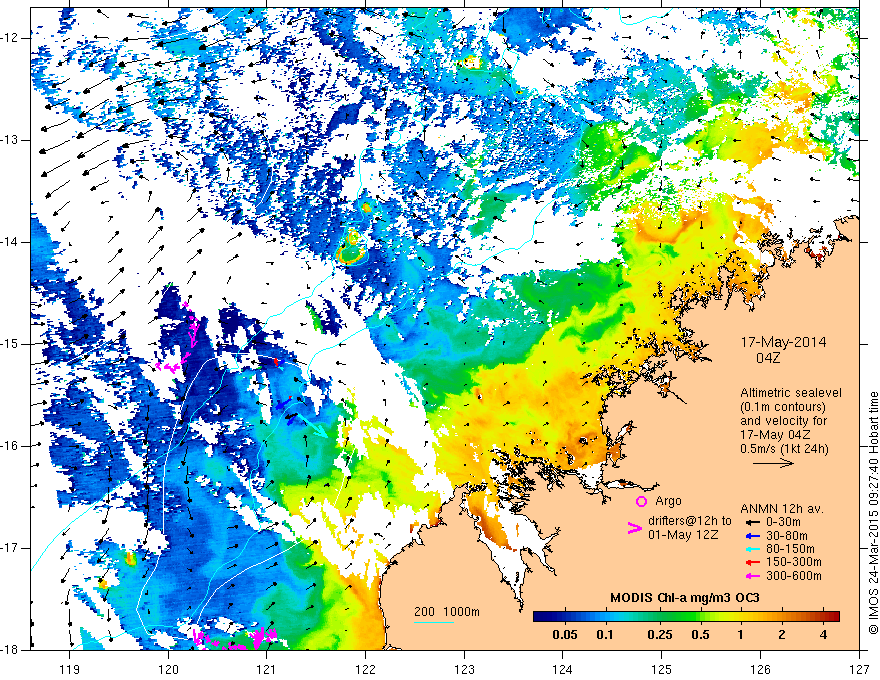Click the '30-80m' depth label
Screen dimensions: 880x680
pos(787,536)
